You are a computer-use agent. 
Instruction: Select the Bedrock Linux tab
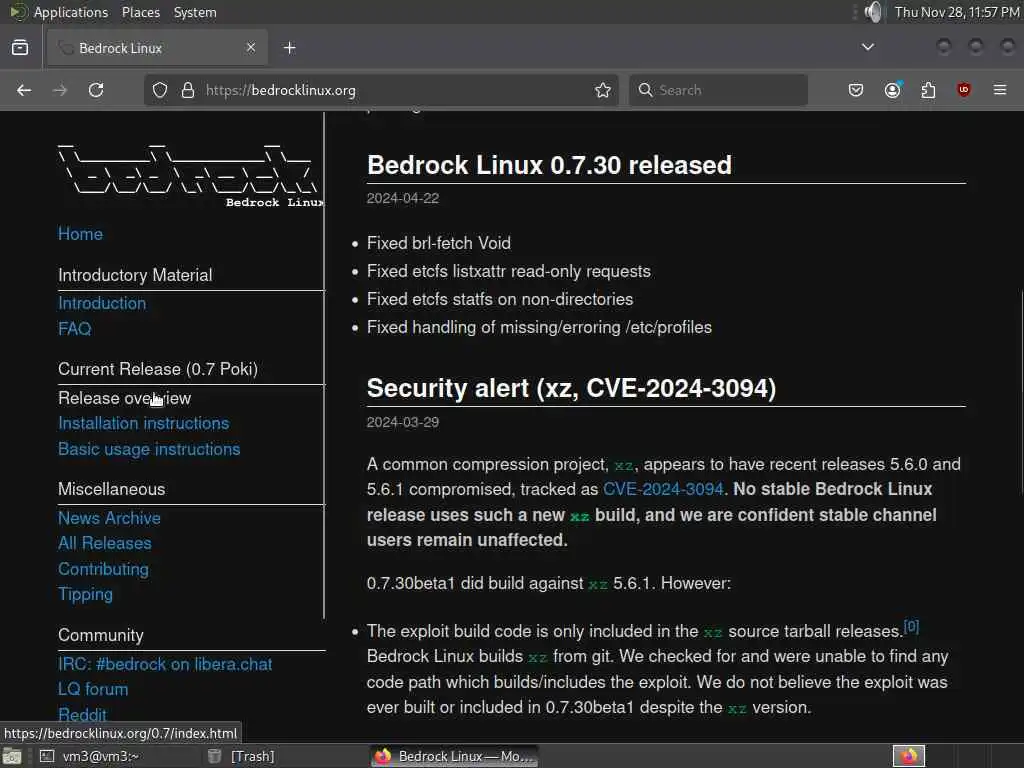click(x=155, y=48)
